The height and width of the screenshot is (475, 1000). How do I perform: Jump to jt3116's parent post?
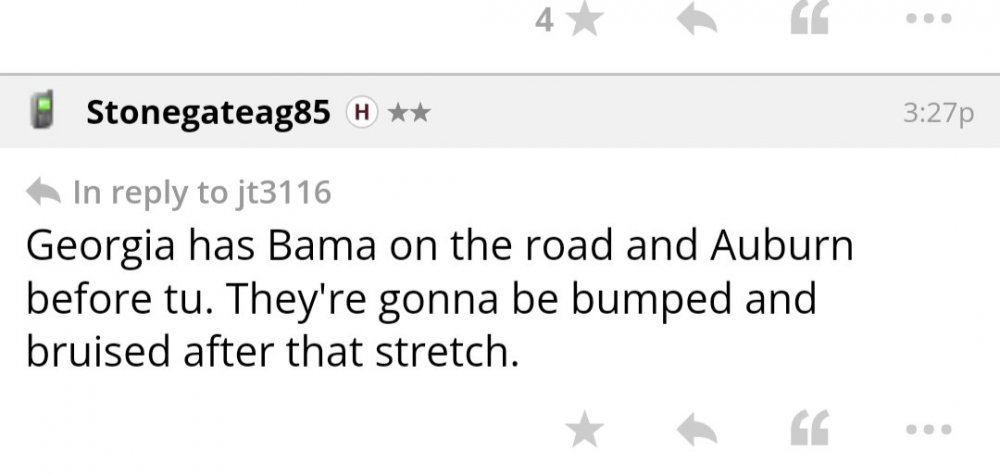pos(282,191)
